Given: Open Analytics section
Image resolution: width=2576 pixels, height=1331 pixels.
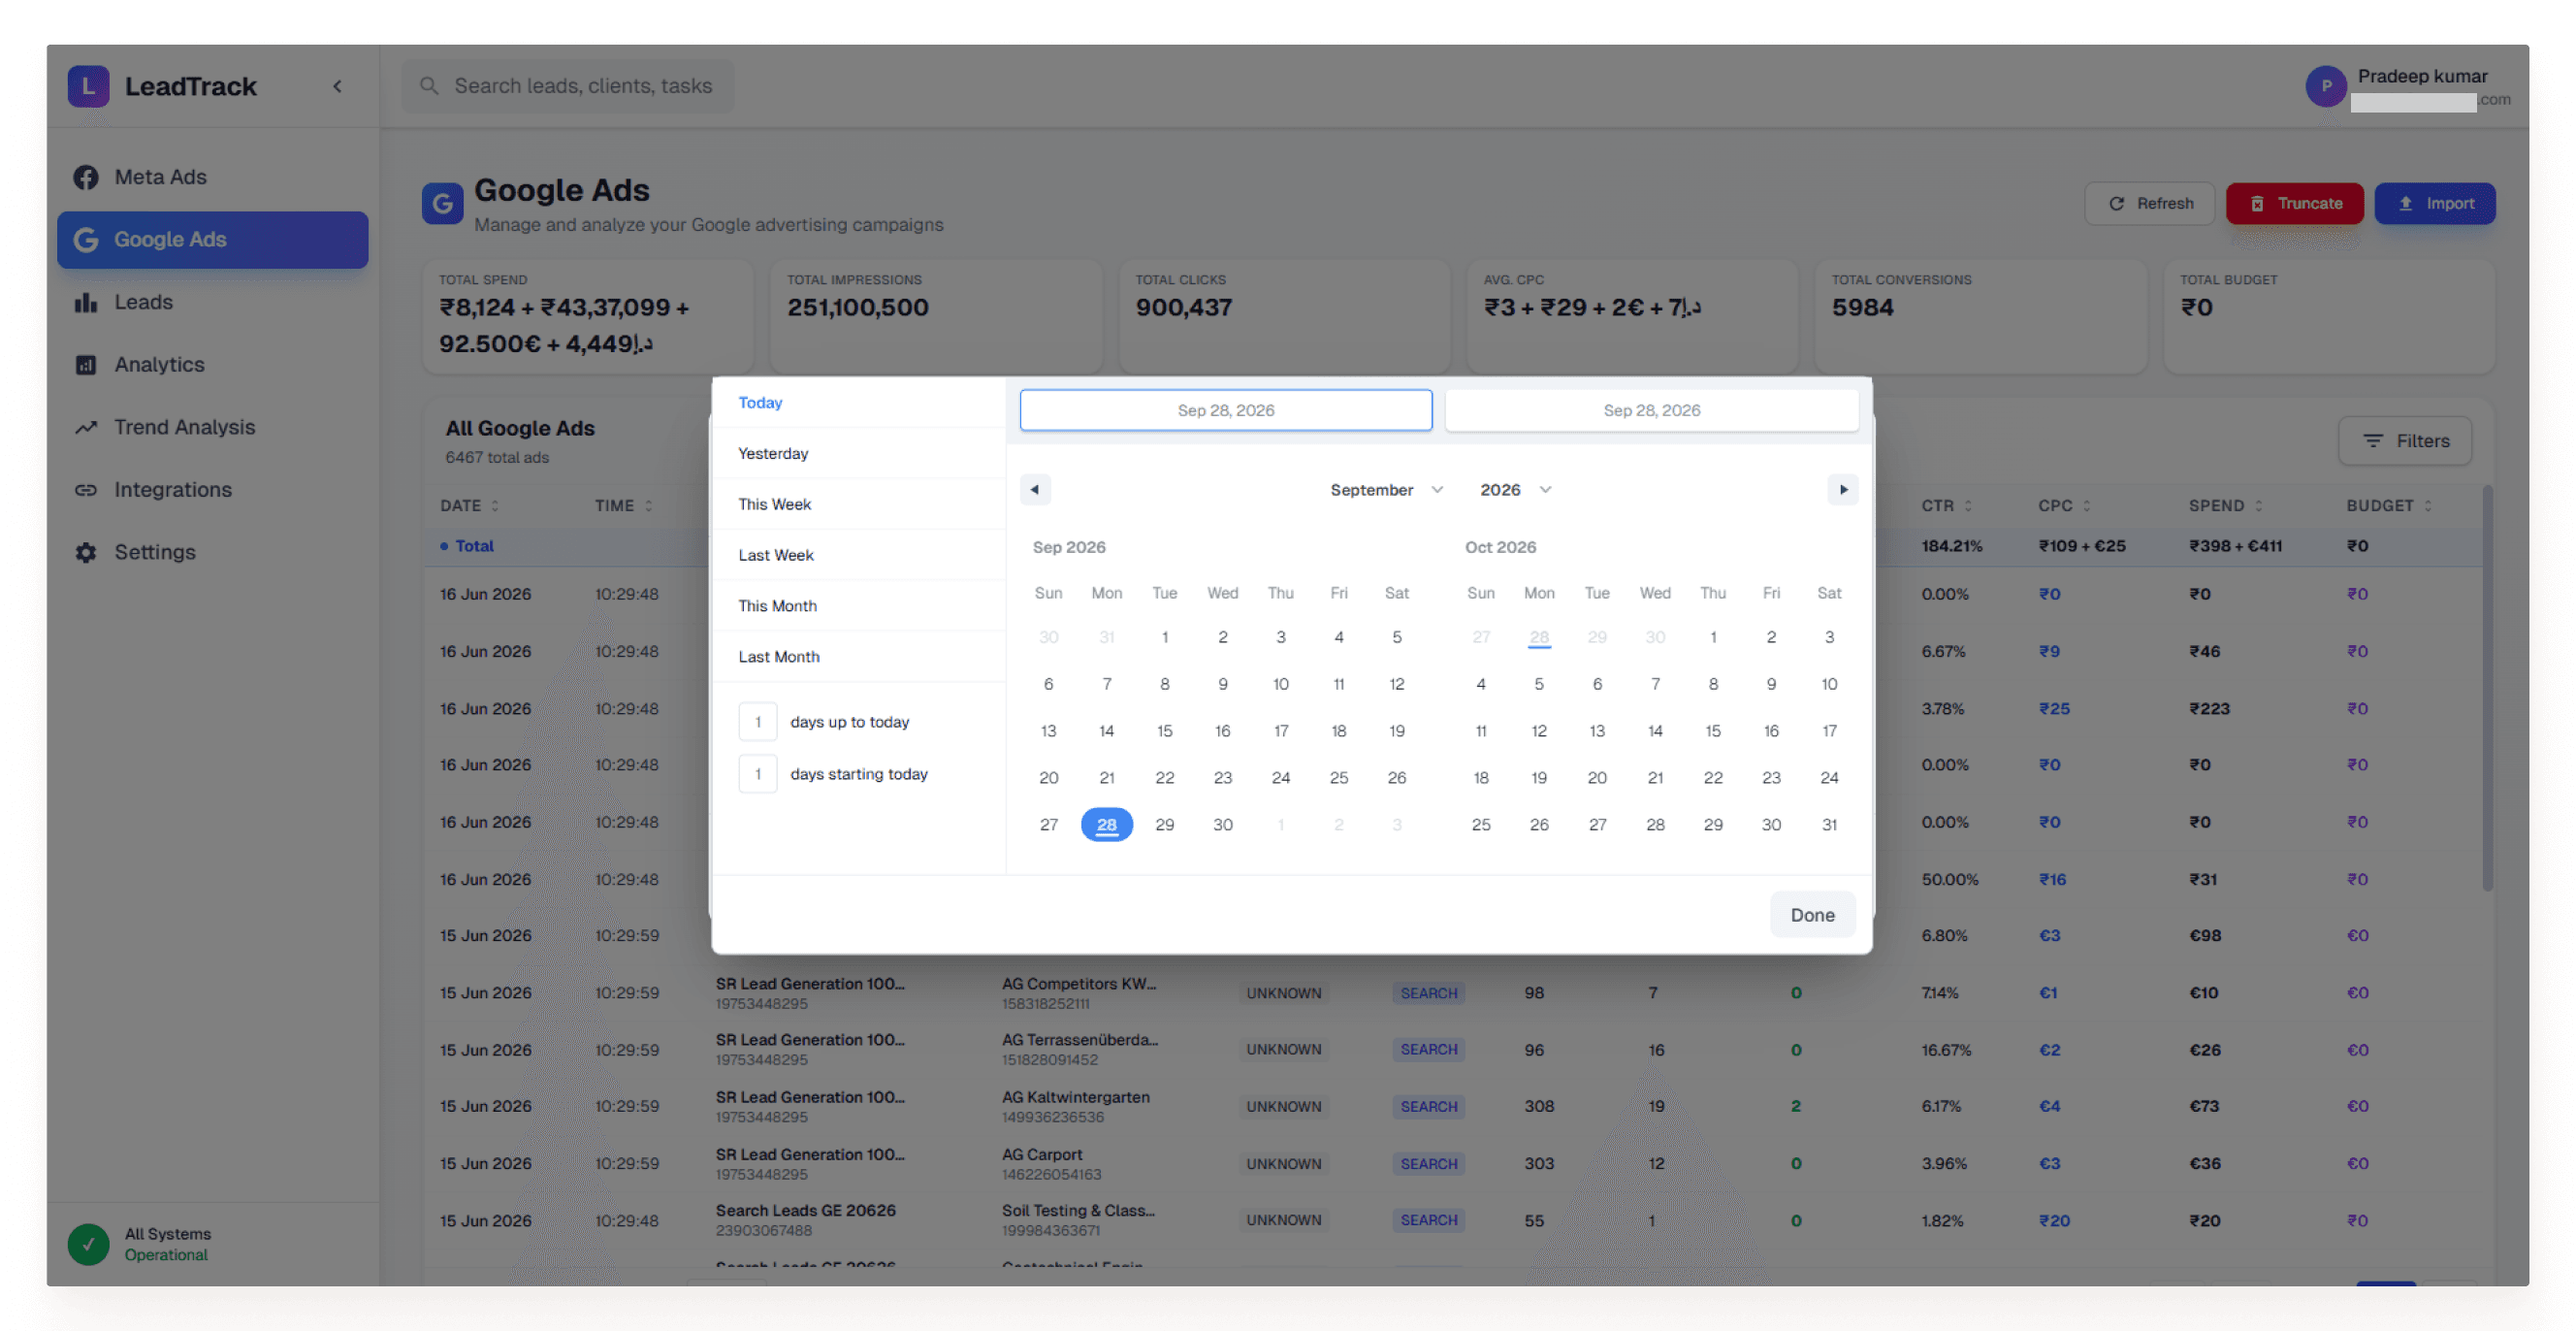Looking at the screenshot, I should tap(212, 365).
